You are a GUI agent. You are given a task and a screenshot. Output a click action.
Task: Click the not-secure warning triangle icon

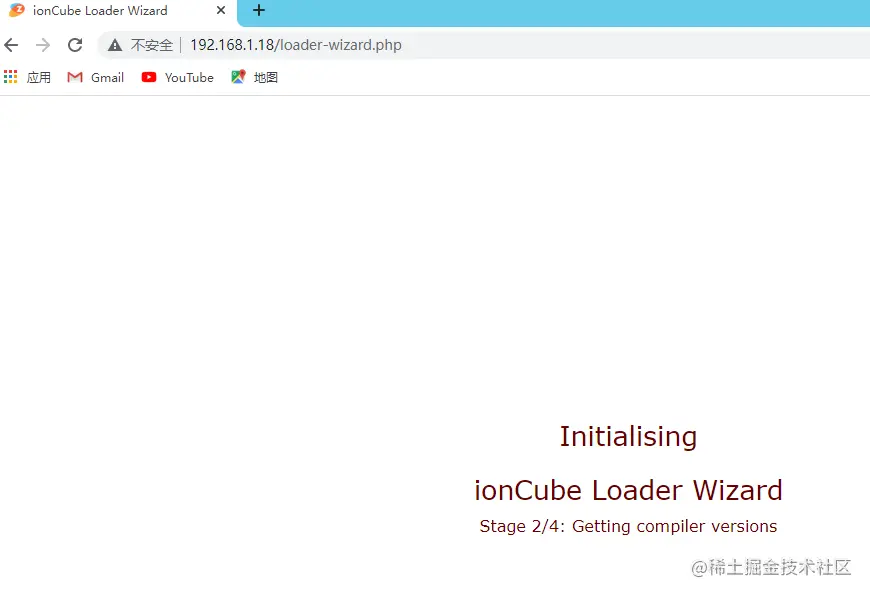tap(115, 45)
